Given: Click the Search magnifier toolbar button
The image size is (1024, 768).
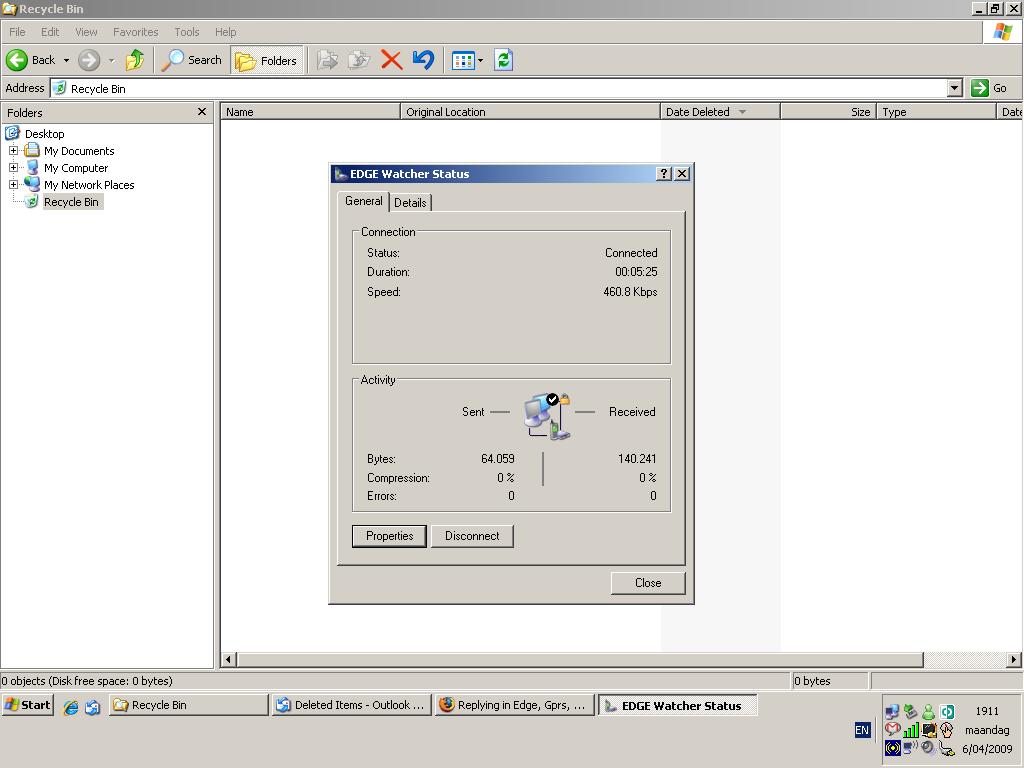Looking at the screenshot, I should 192,60.
